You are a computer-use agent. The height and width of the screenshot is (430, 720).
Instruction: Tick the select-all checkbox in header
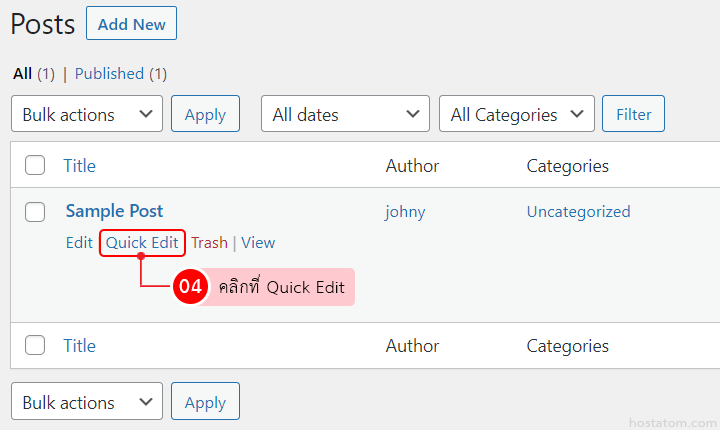[x=35, y=166]
